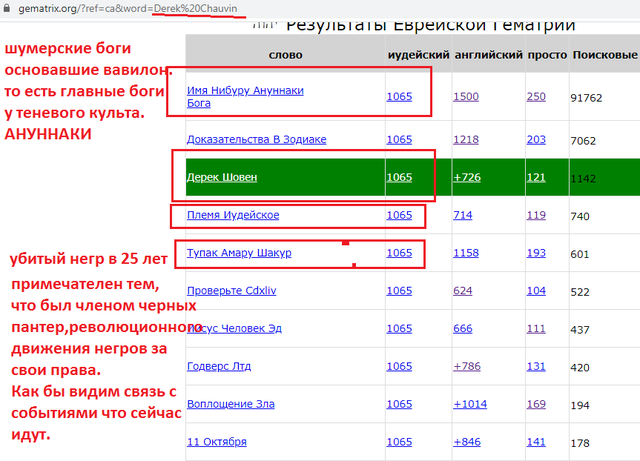Screen dimensions: 640x461
Task: Click search count 7062
Action: click(583, 141)
